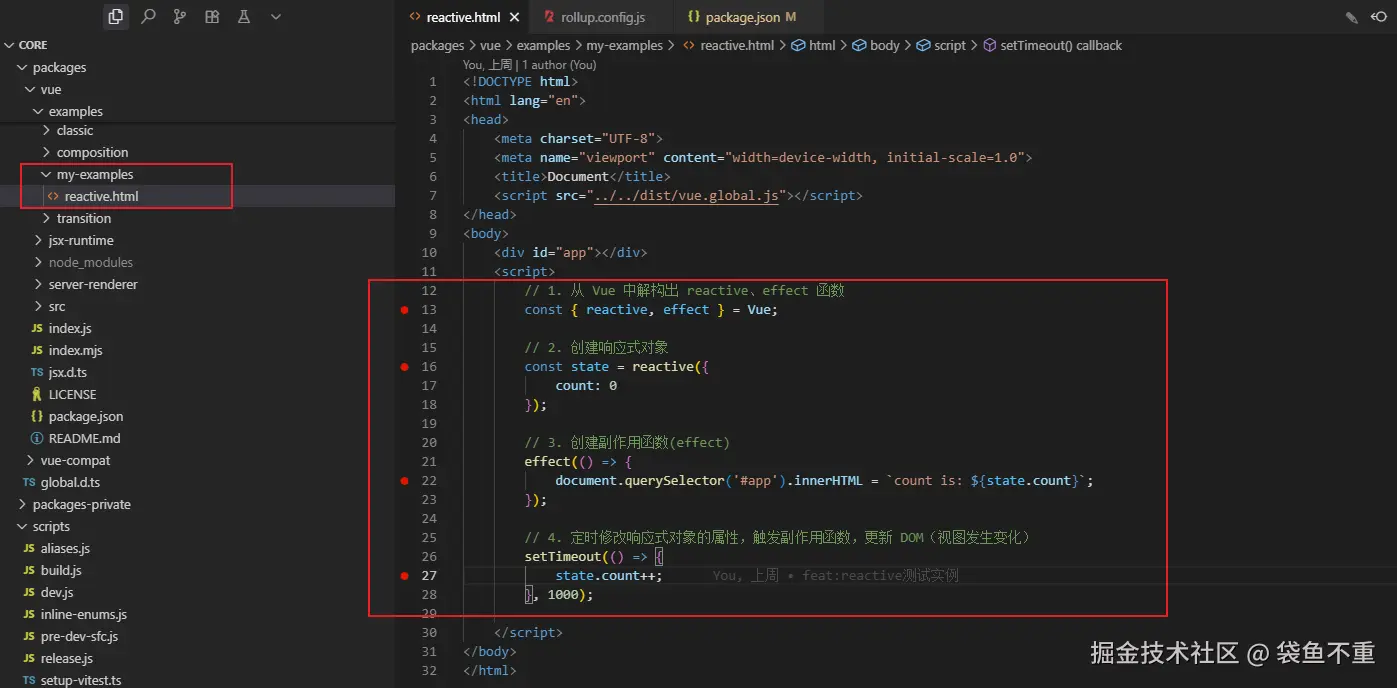1397x688 pixels.
Task: Open setup-vitest.ts in scripts folder
Action: 81,680
